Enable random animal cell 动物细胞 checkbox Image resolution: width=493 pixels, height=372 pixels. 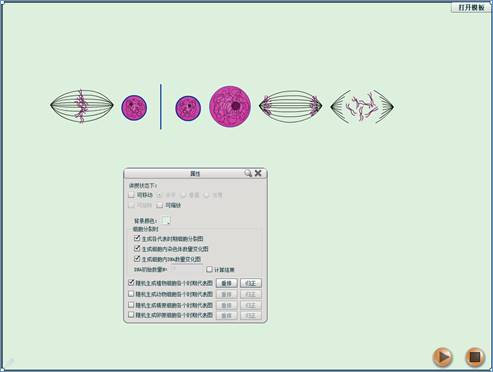point(131,294)
